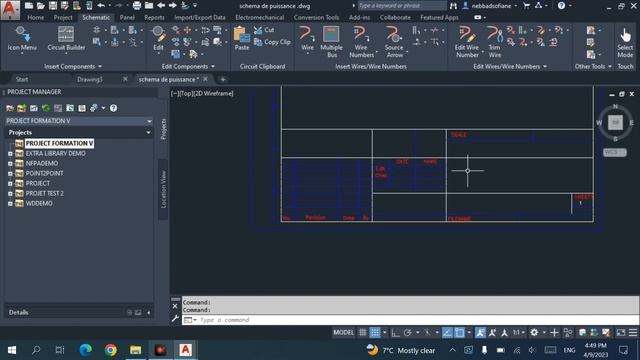Open AutoCAD application menu logo

(10, 10)
